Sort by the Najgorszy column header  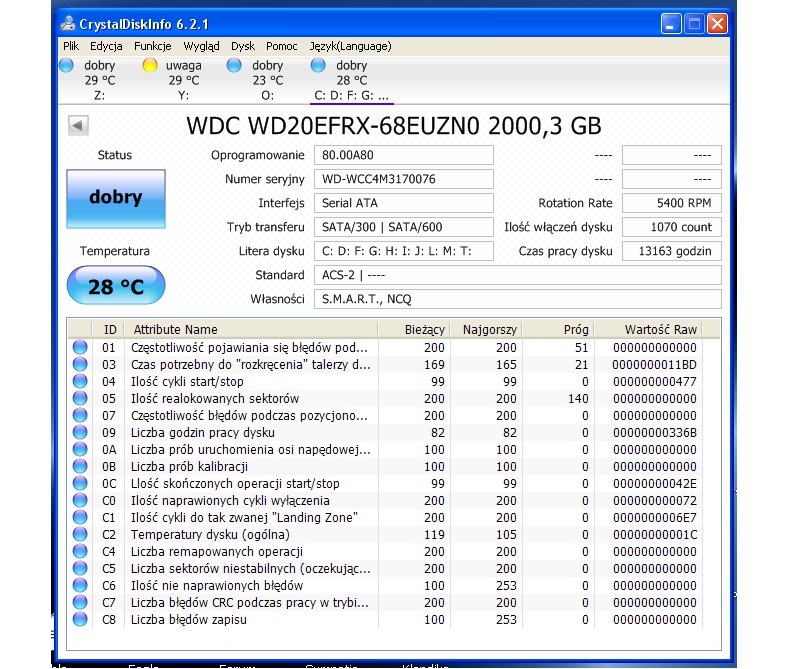[x=486, y=330]
